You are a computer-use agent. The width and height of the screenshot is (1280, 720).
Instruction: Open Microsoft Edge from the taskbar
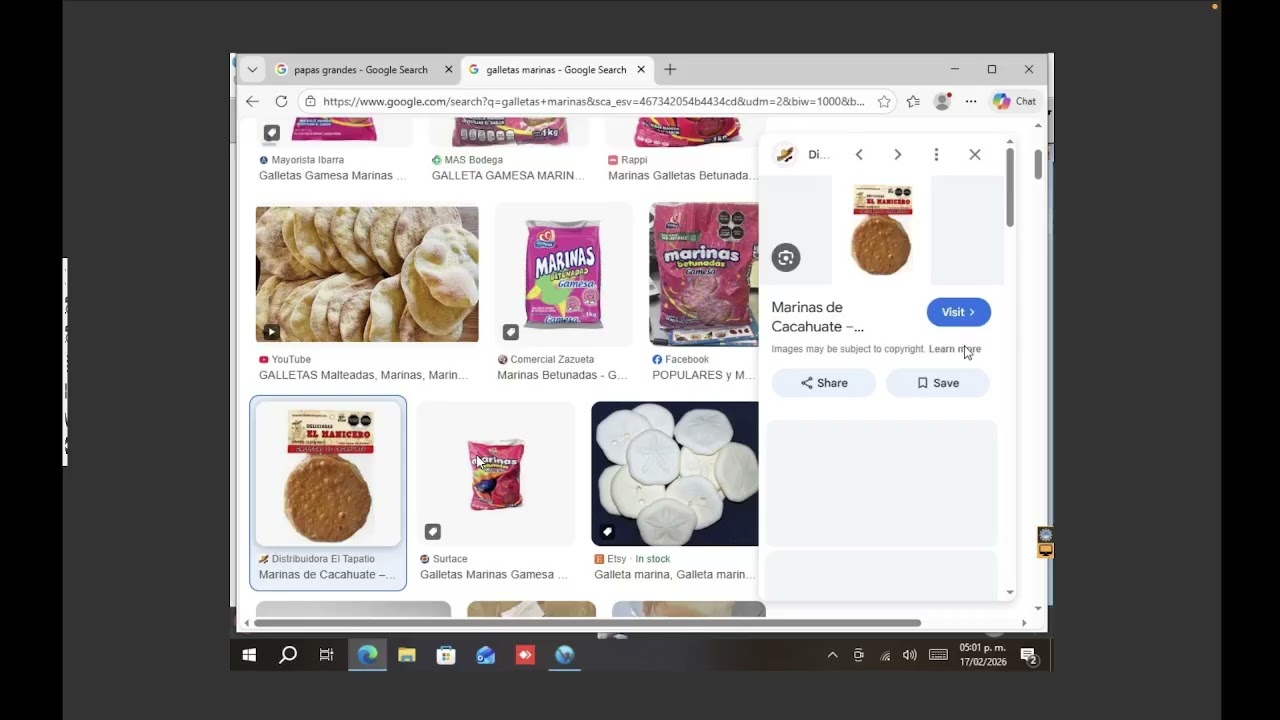point(367,655)
